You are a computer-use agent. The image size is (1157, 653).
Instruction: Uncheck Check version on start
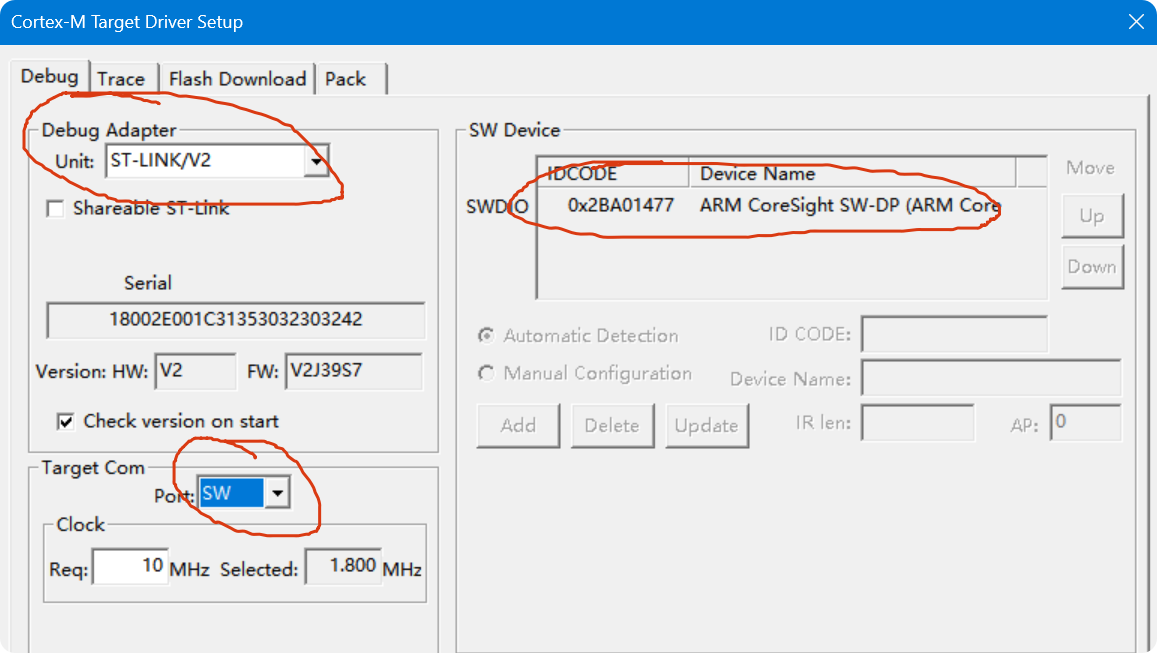click(65, 421)
